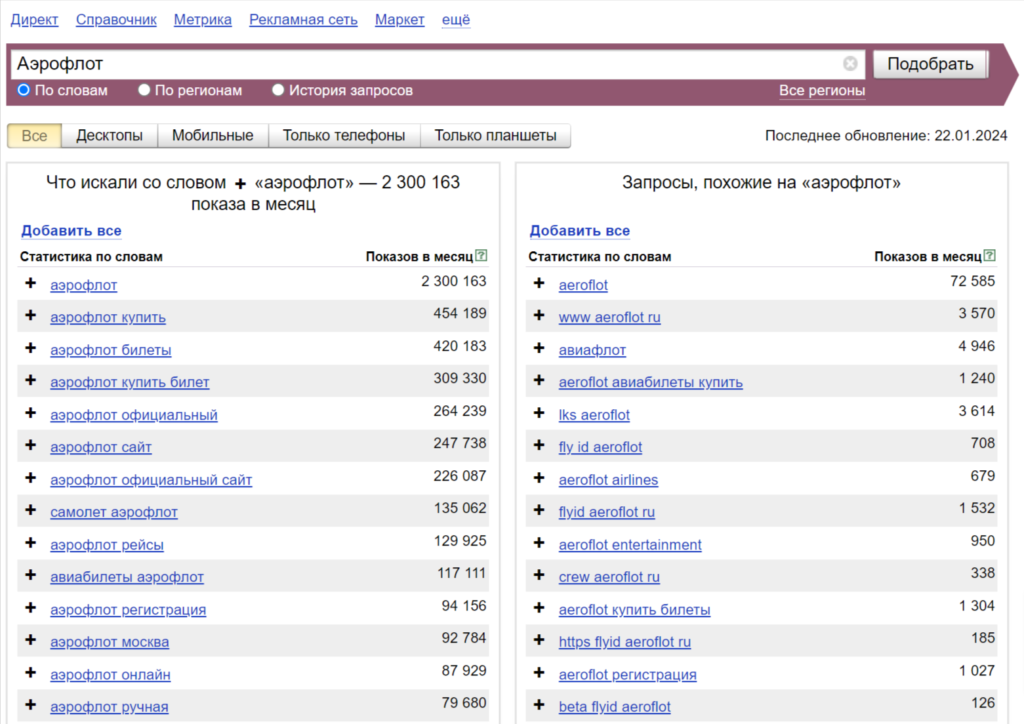Select the По словам radio button

24,90
